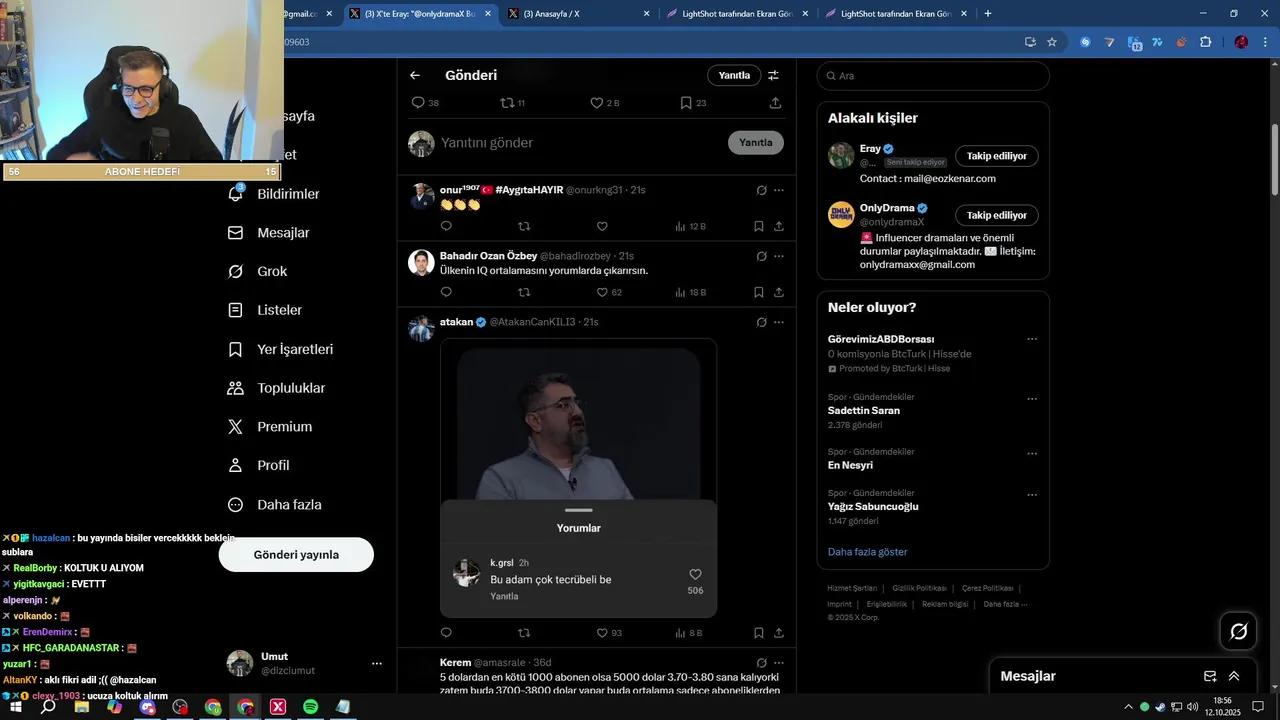Share the main post via upload icon
This screenshot has width=1280, height=720.
(x=776, y=103)
